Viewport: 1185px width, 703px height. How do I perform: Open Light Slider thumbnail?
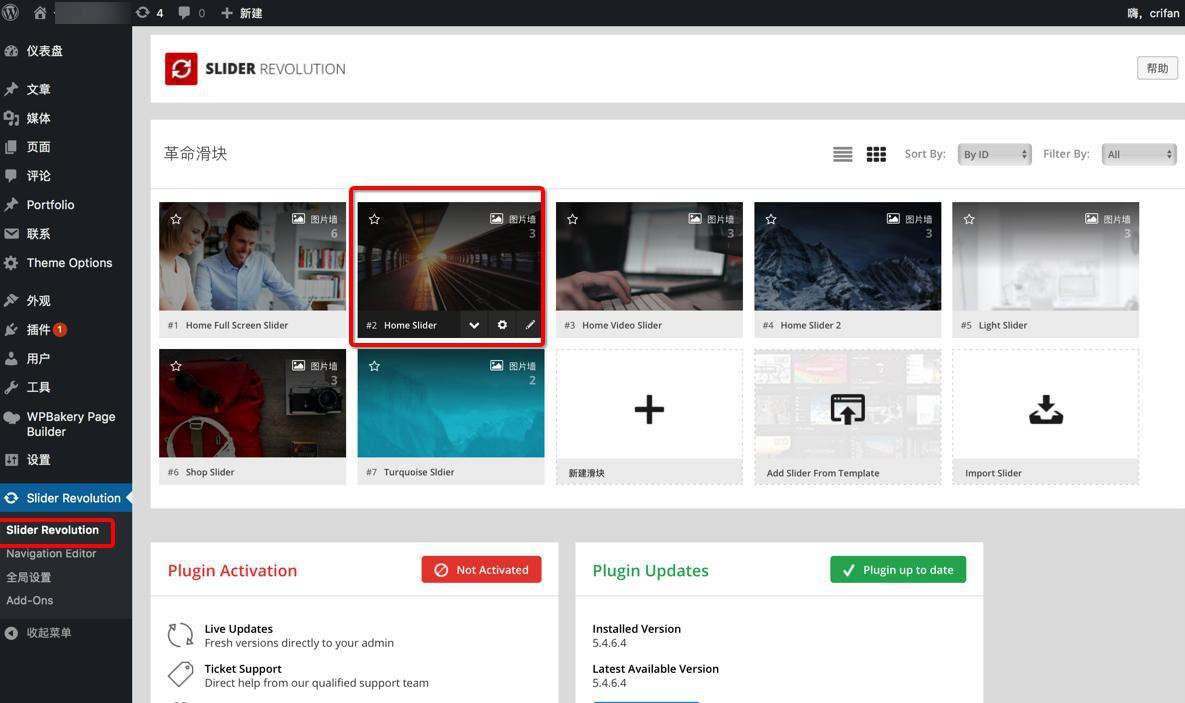pos(1045,256)
